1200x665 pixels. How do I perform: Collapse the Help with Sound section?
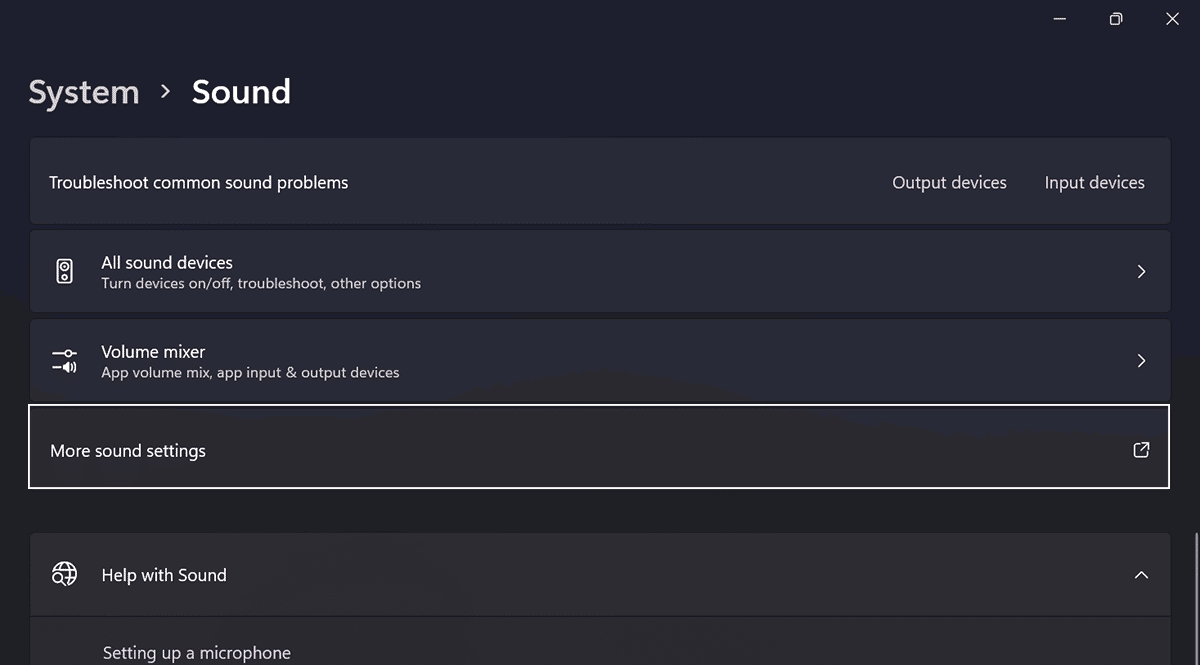[x=1141, y=575]
